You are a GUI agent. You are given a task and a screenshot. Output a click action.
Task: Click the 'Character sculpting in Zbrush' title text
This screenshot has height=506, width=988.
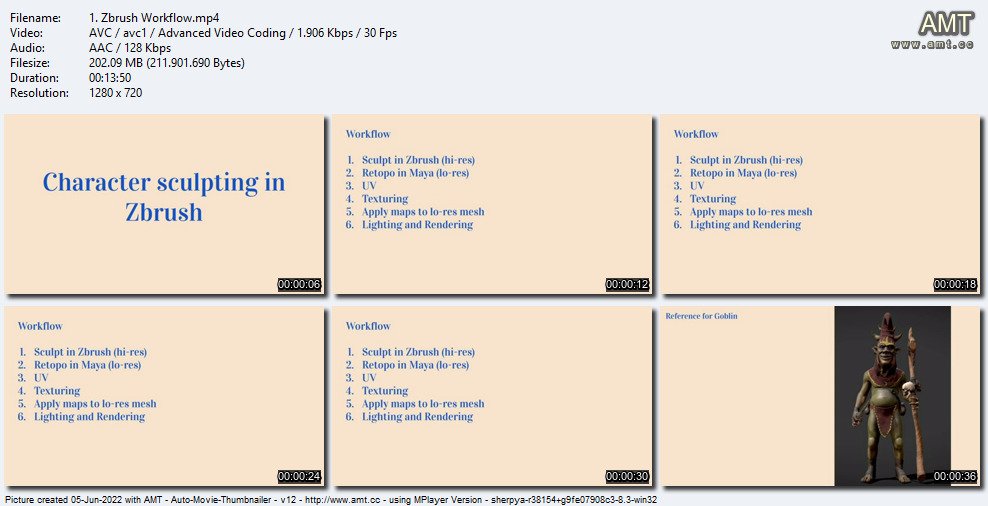coord(164,197)
